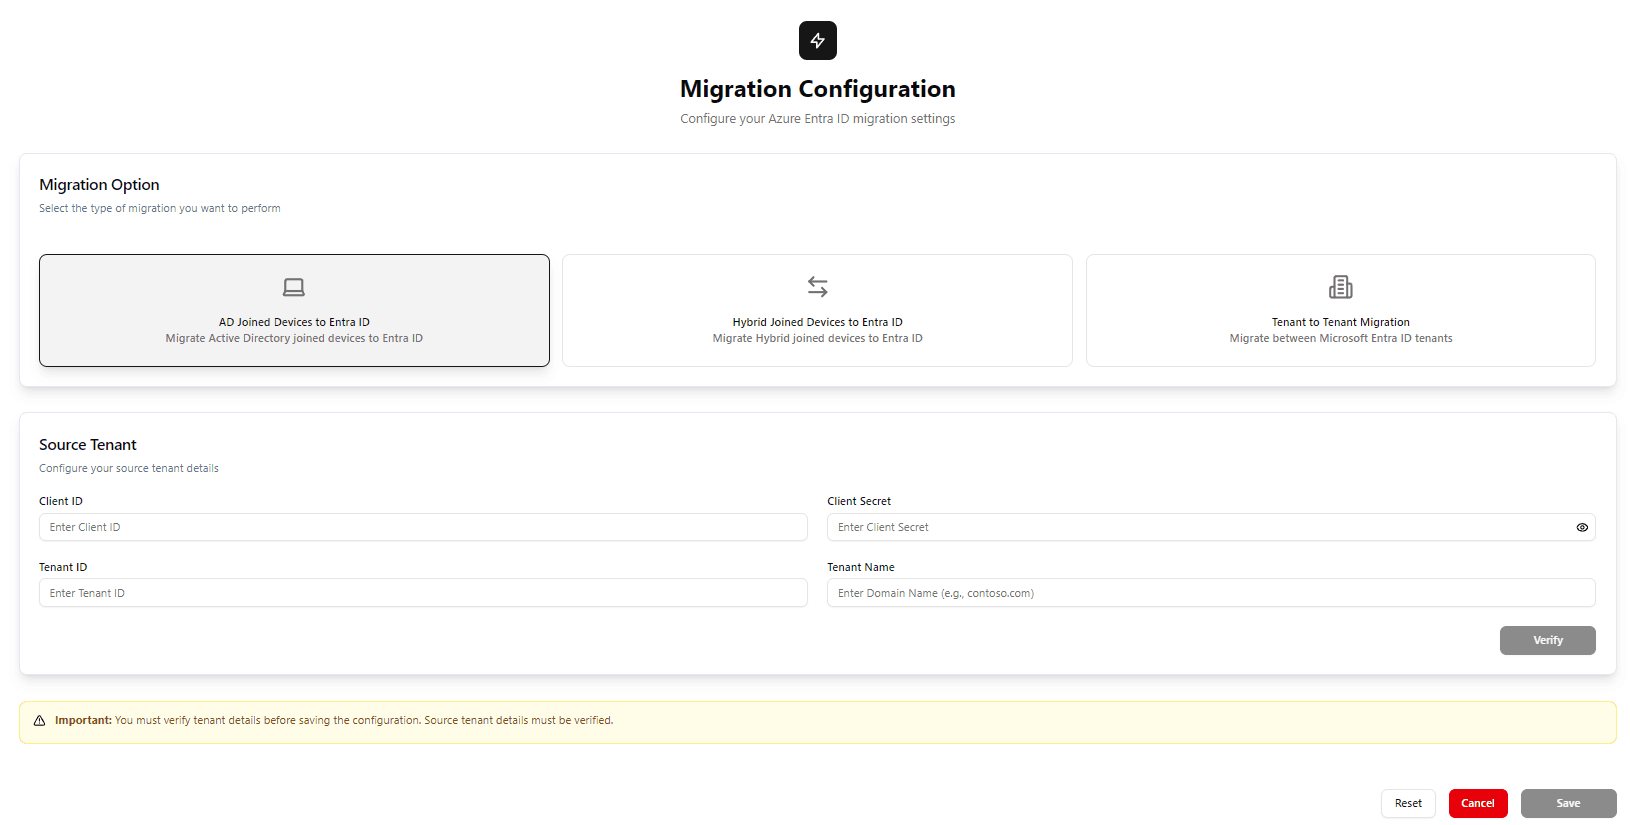Toggle Client Secret visibility eye icon
This screenshot has height=825, width=1630.
(x=1582, y=527)
